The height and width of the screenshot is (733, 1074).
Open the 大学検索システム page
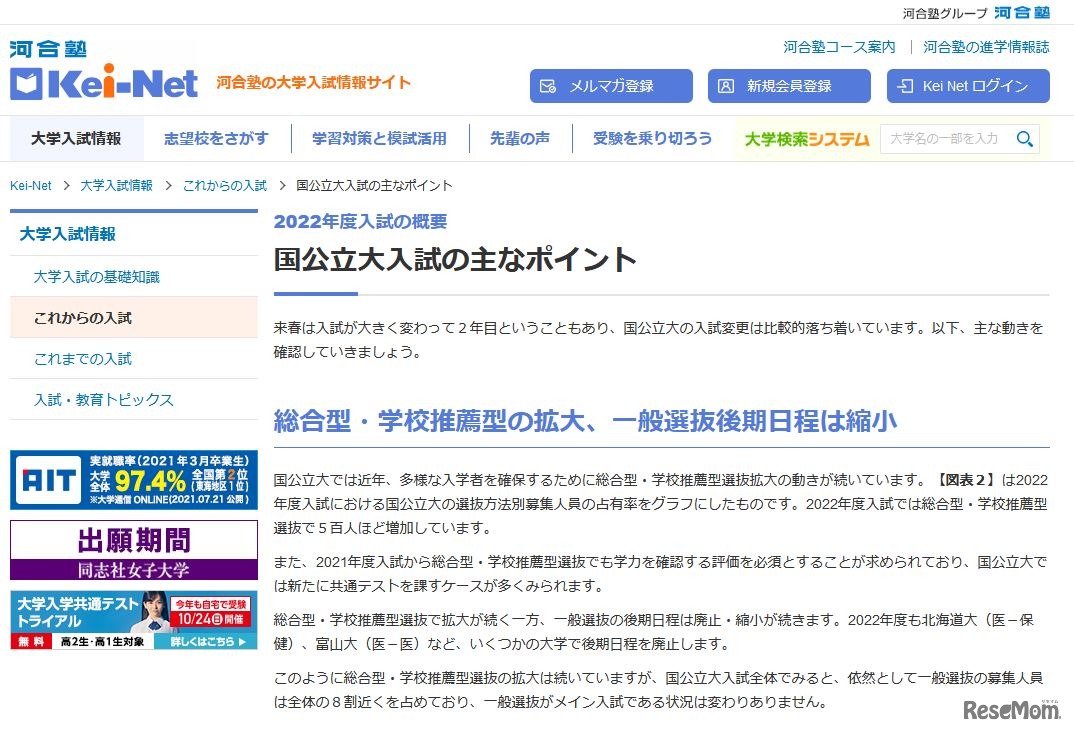tap(806, 139)
